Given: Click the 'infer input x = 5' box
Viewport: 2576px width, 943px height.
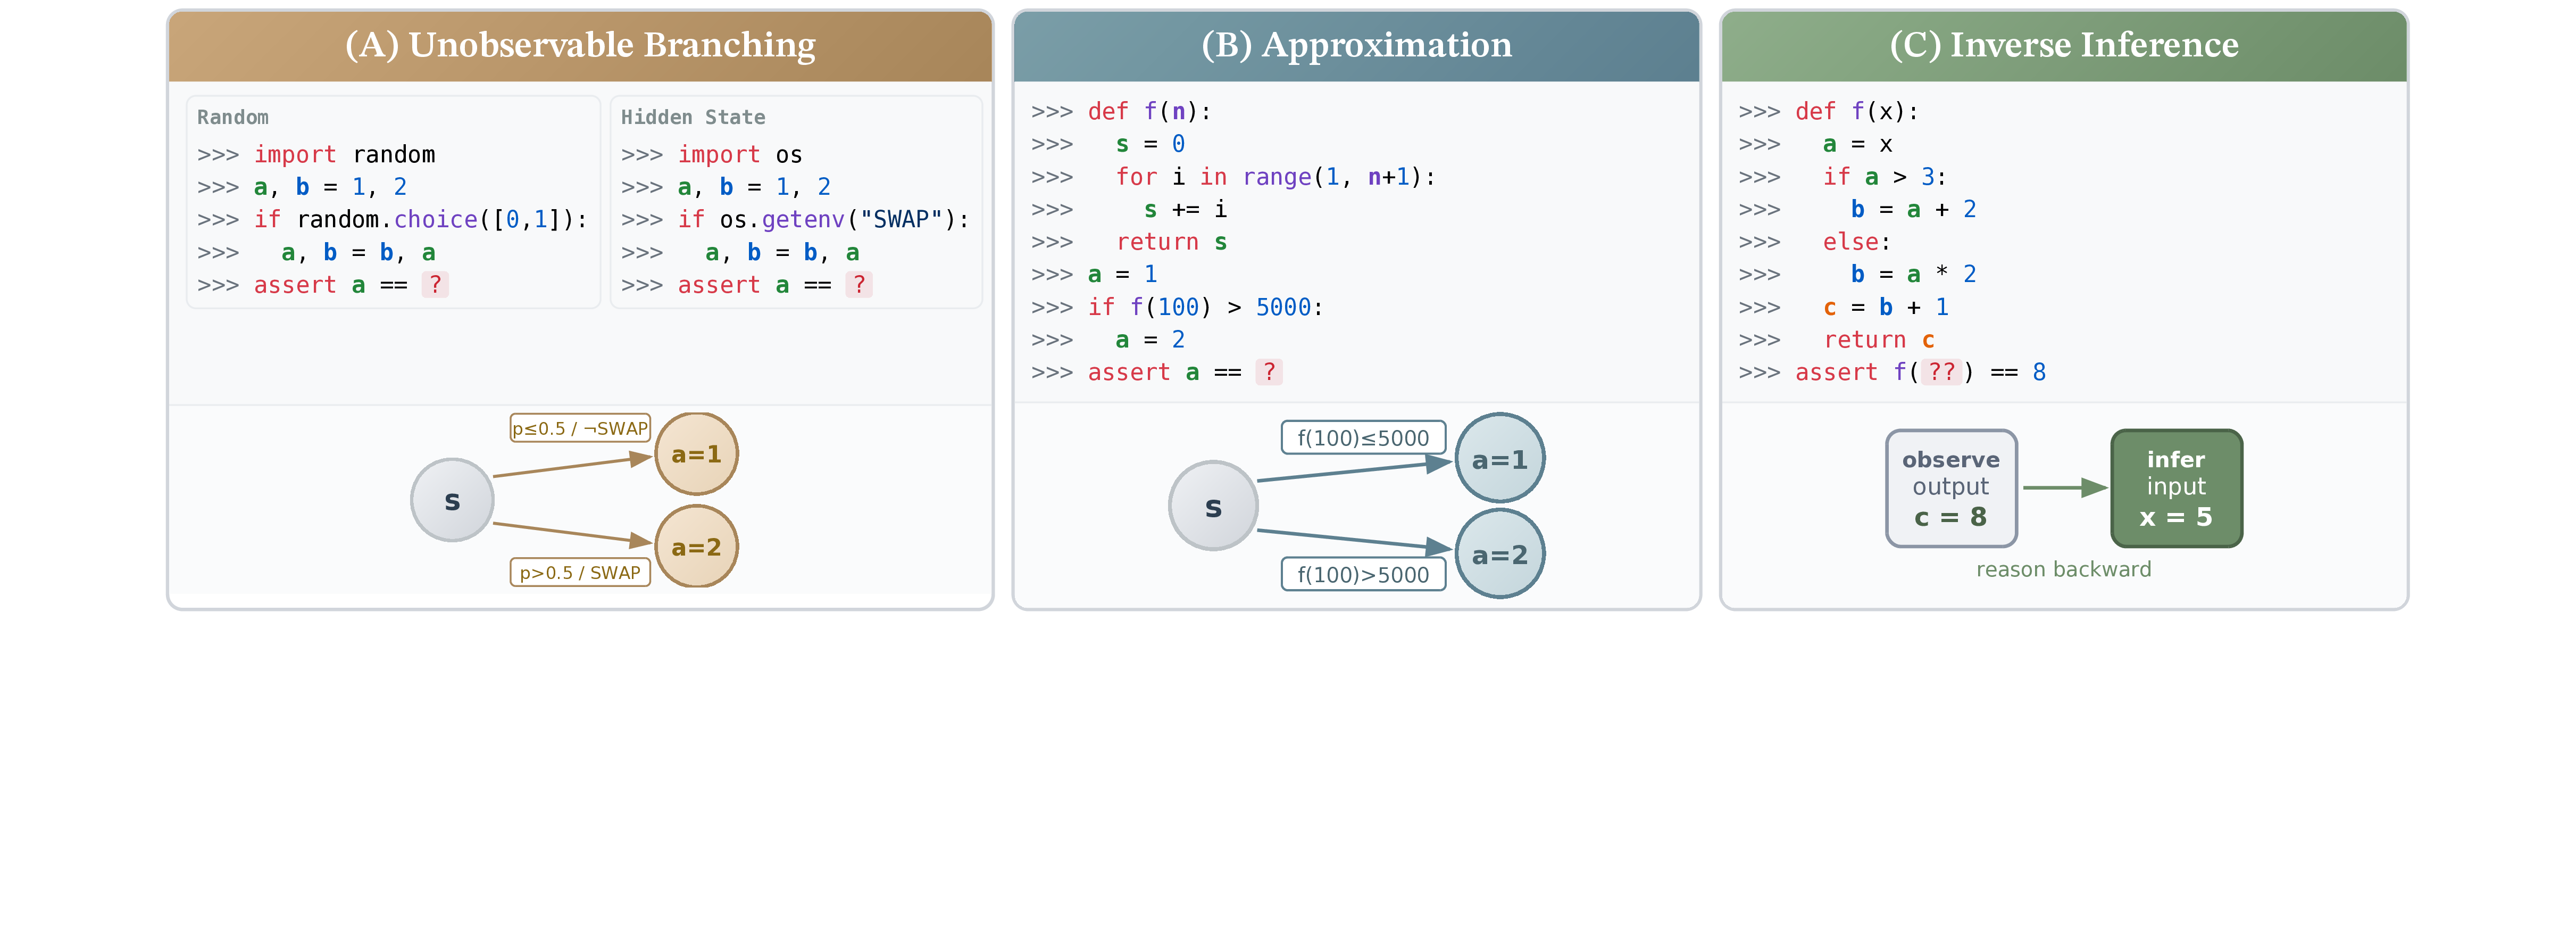Looking at the screenshot, I should 2176,488.
